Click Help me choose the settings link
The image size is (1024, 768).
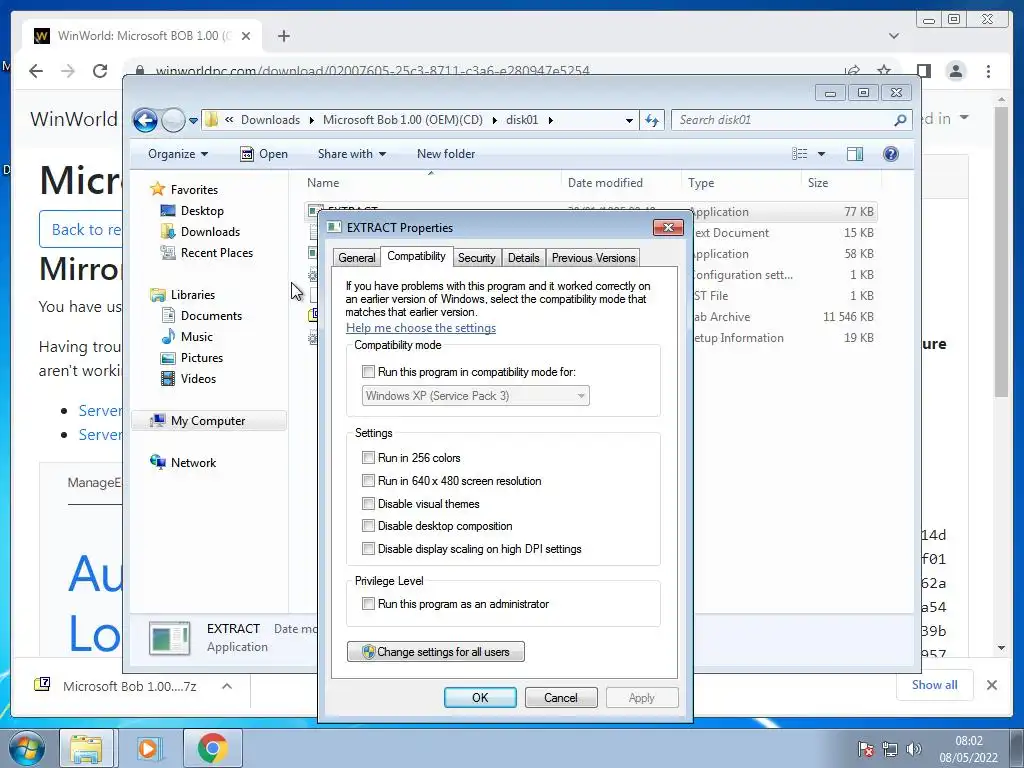[x=421, y=328]
